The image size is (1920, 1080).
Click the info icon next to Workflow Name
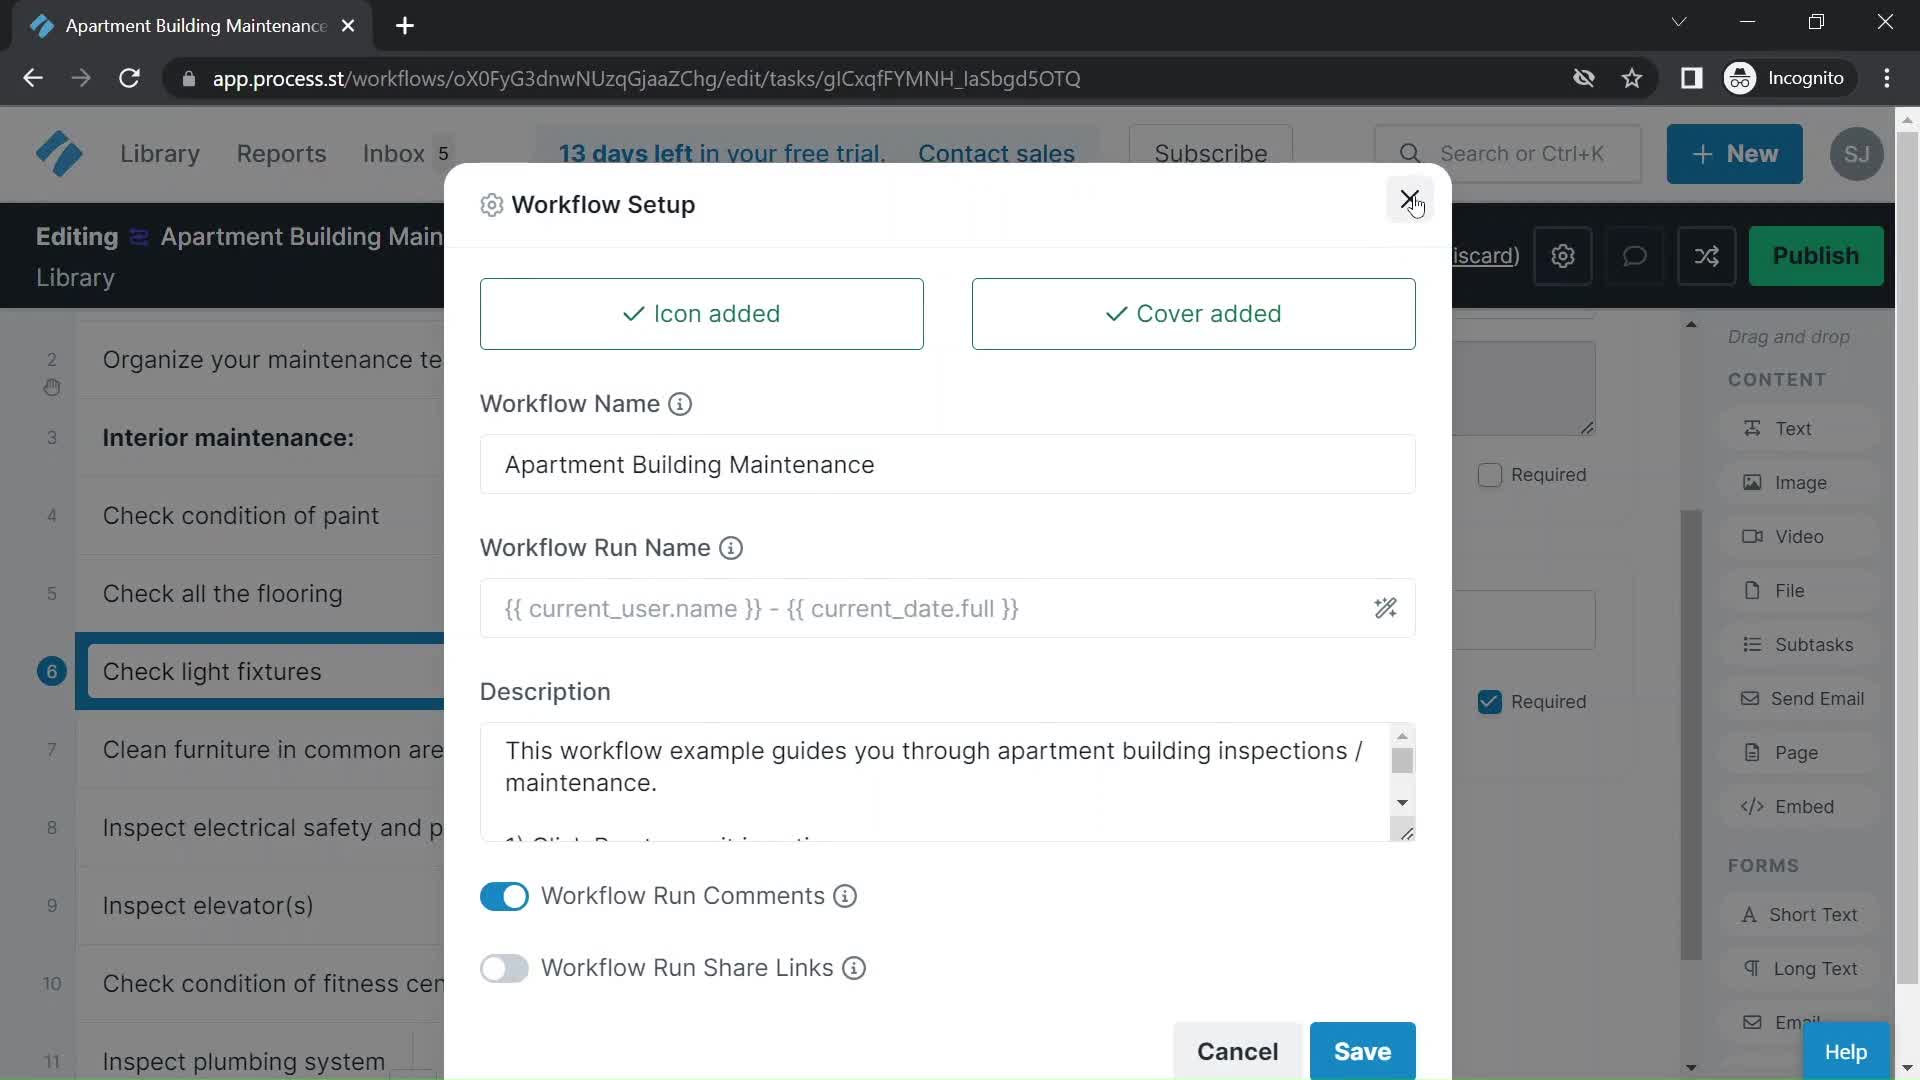tap(682, 404)
